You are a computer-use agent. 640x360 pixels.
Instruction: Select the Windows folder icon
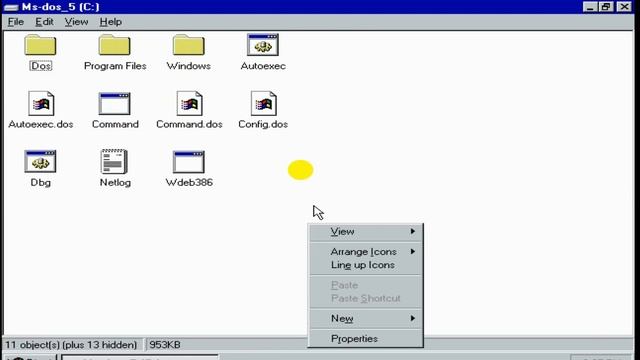tap(189, 45)
